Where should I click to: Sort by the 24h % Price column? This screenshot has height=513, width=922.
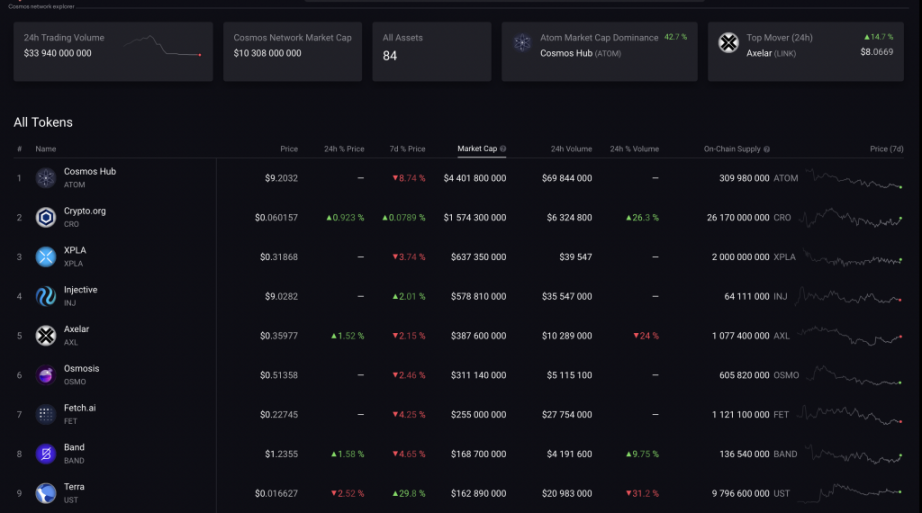click(344, 149)
